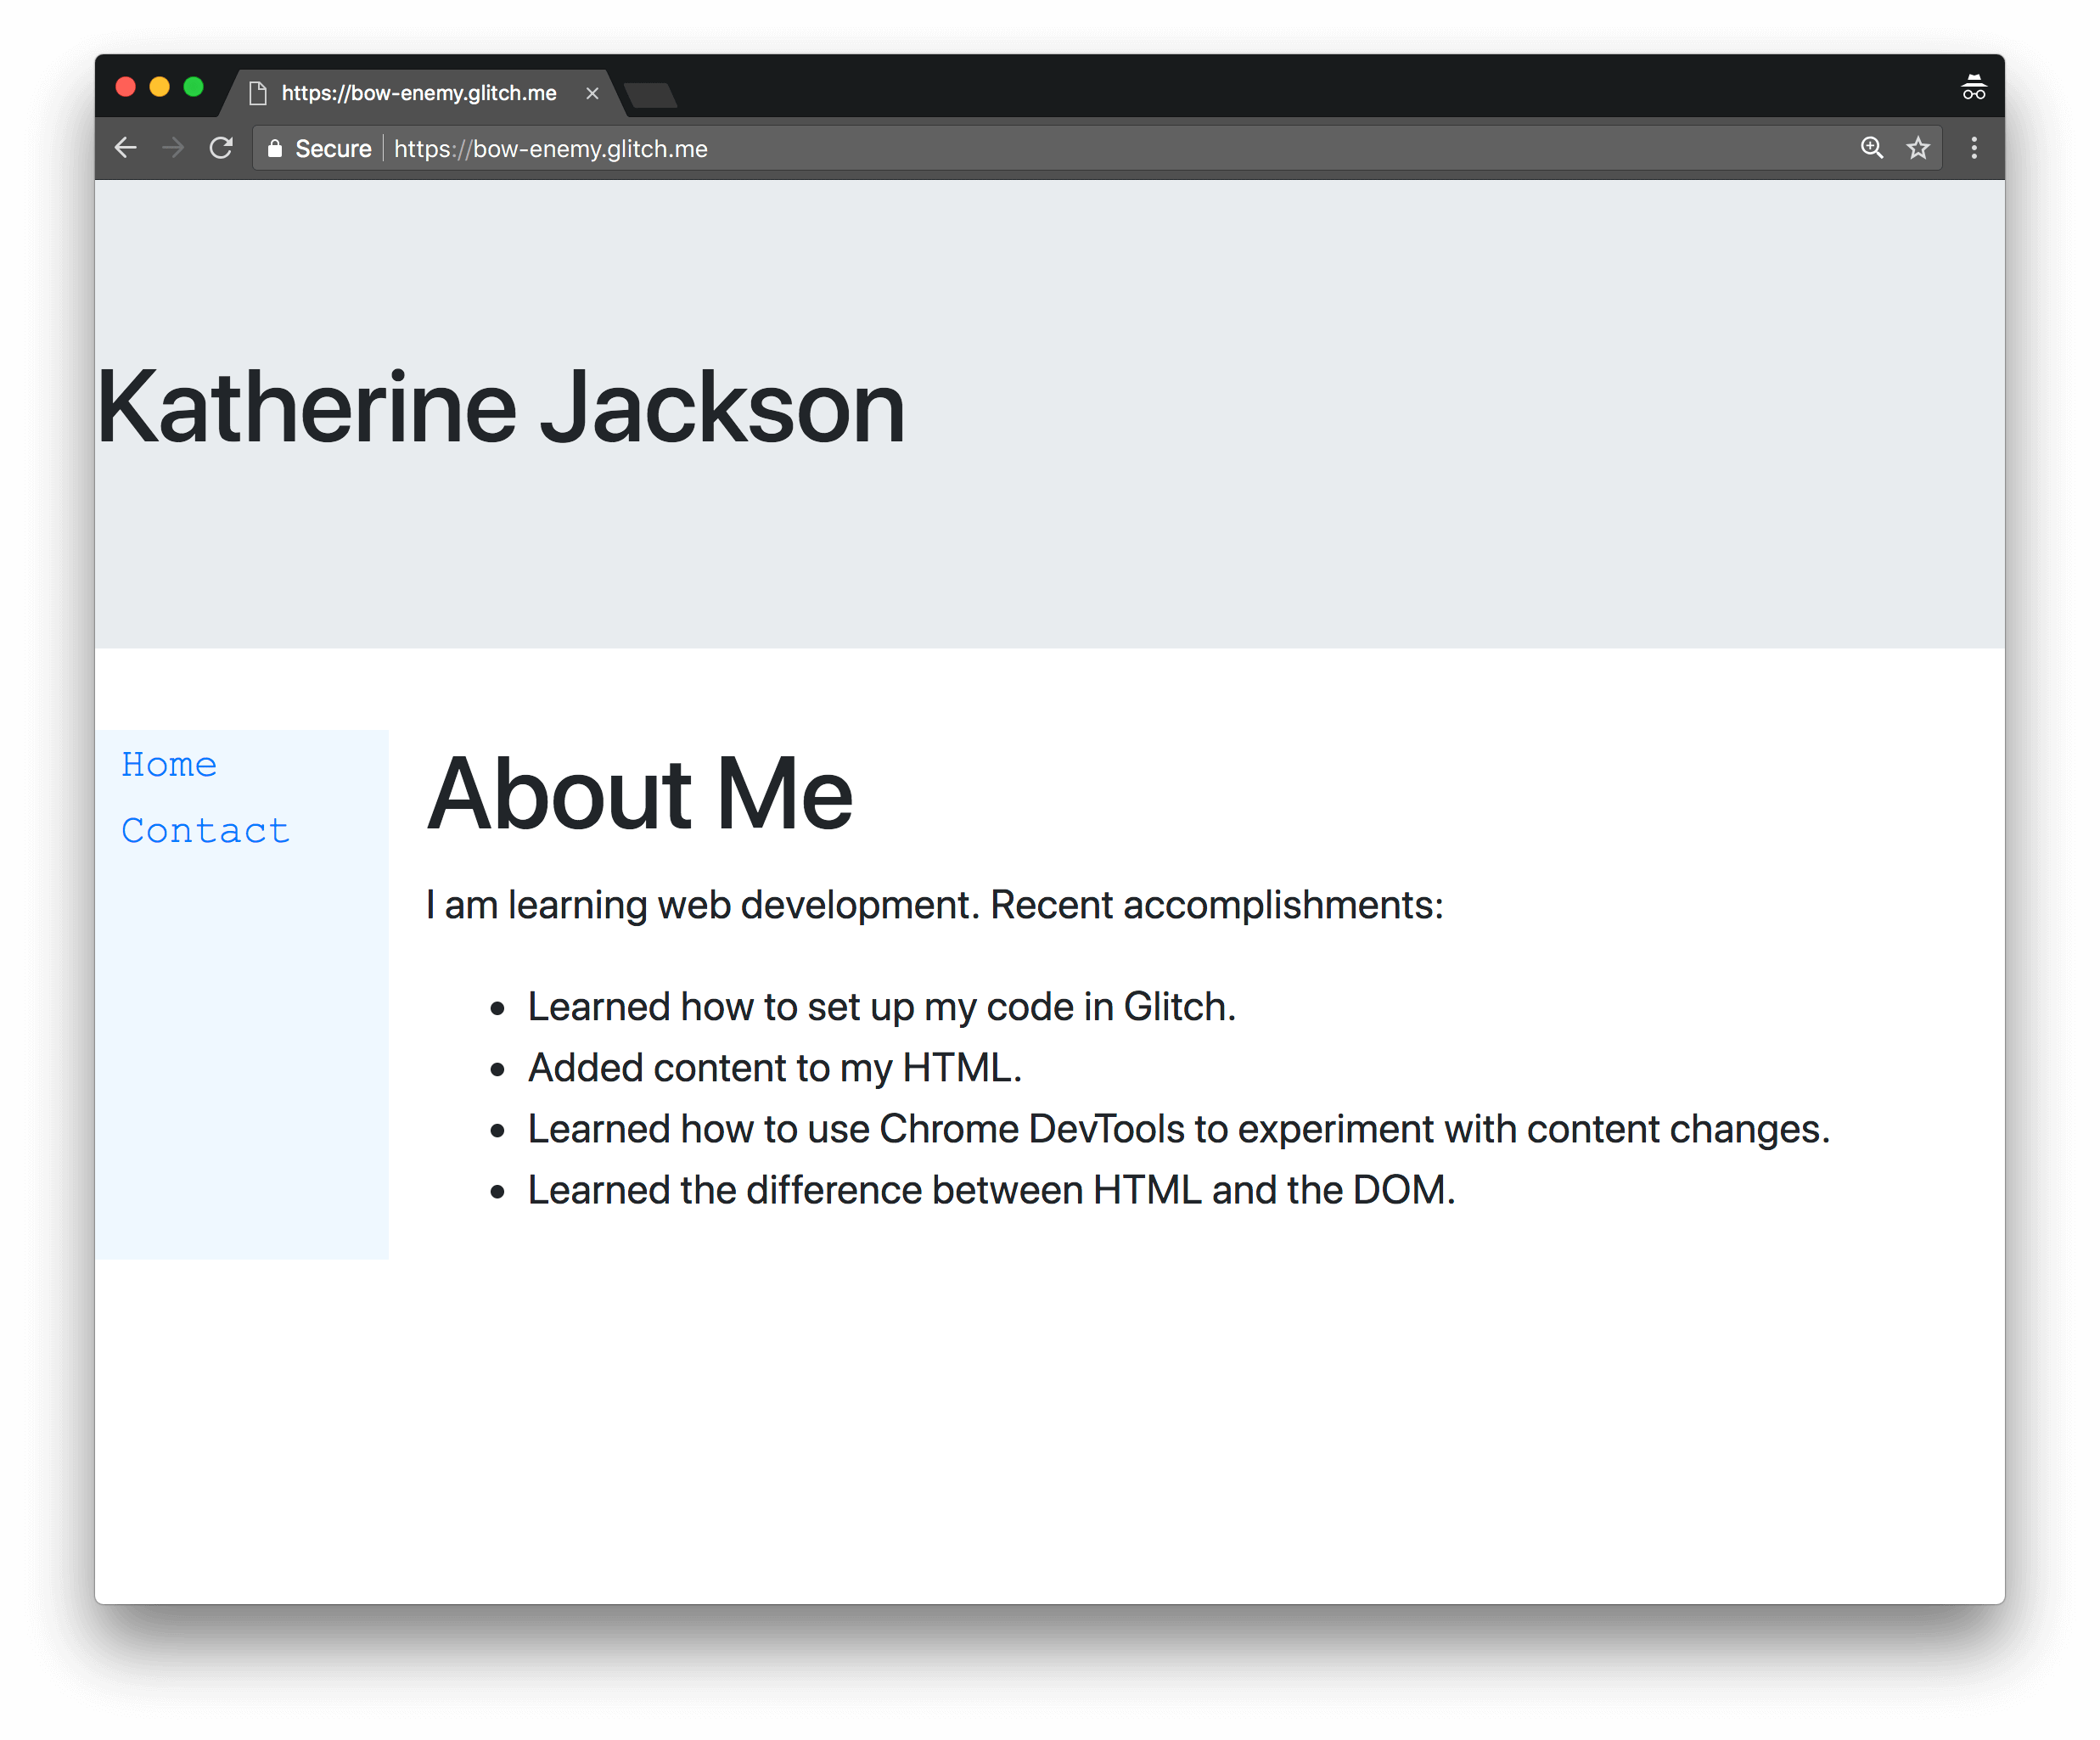Open the zoom magnifier icon in address bar
Viewport: 2100px width, 1740px height.
(1872, 148)
